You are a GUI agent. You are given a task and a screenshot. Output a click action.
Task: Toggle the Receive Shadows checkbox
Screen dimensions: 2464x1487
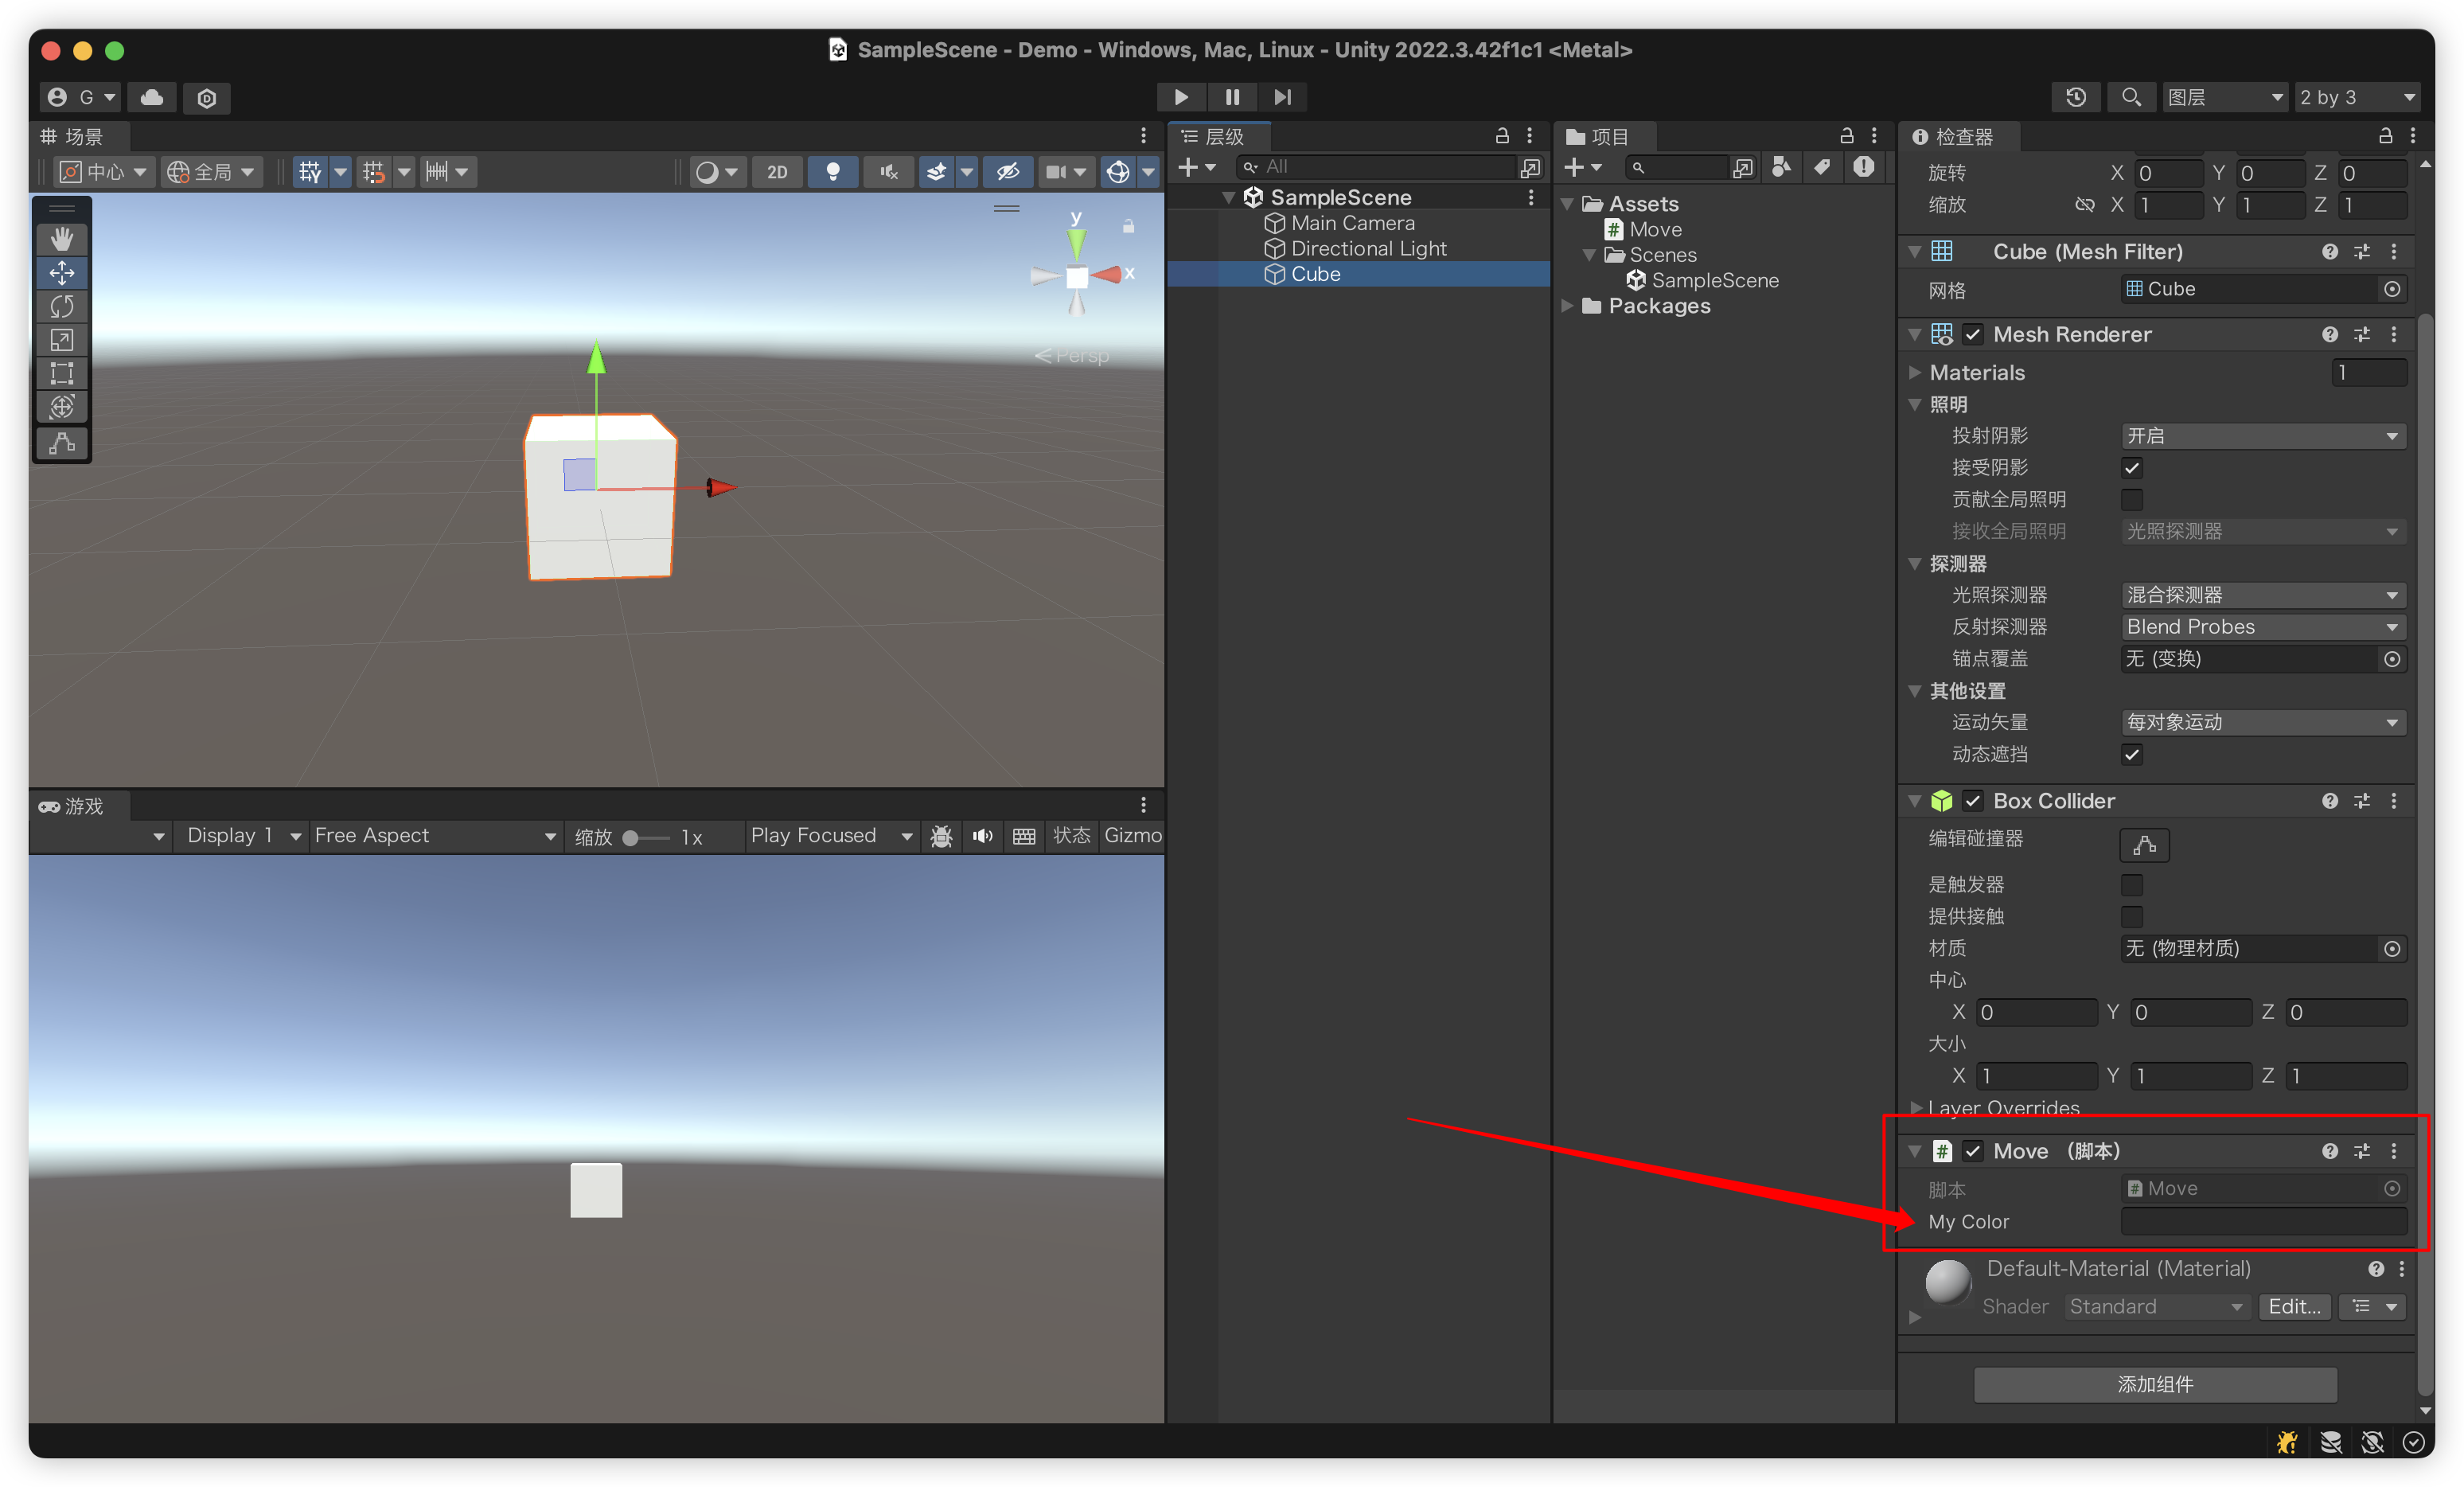pos(2131,468)
